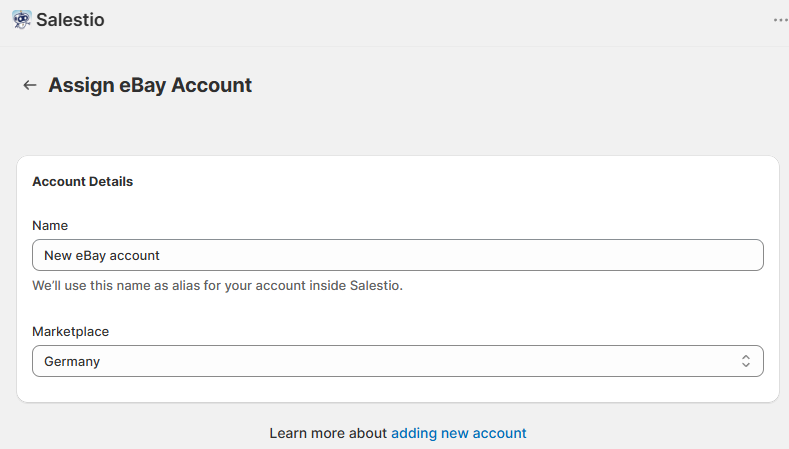Screen dimensions: 789x449
Task: Click the top Salestio header bar
Action: [400, 20]
